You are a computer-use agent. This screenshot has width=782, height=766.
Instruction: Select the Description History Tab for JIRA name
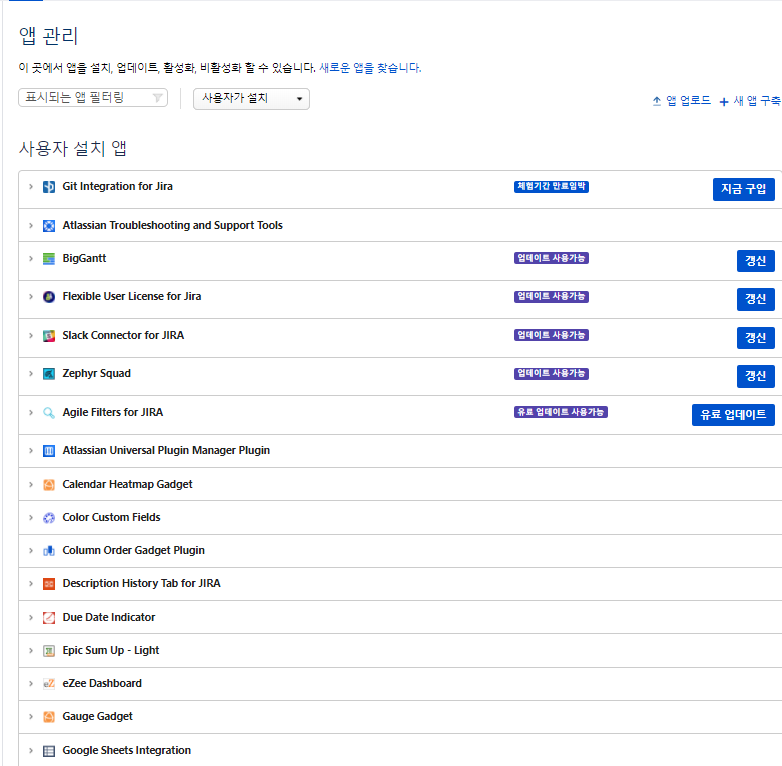(141, 583)
